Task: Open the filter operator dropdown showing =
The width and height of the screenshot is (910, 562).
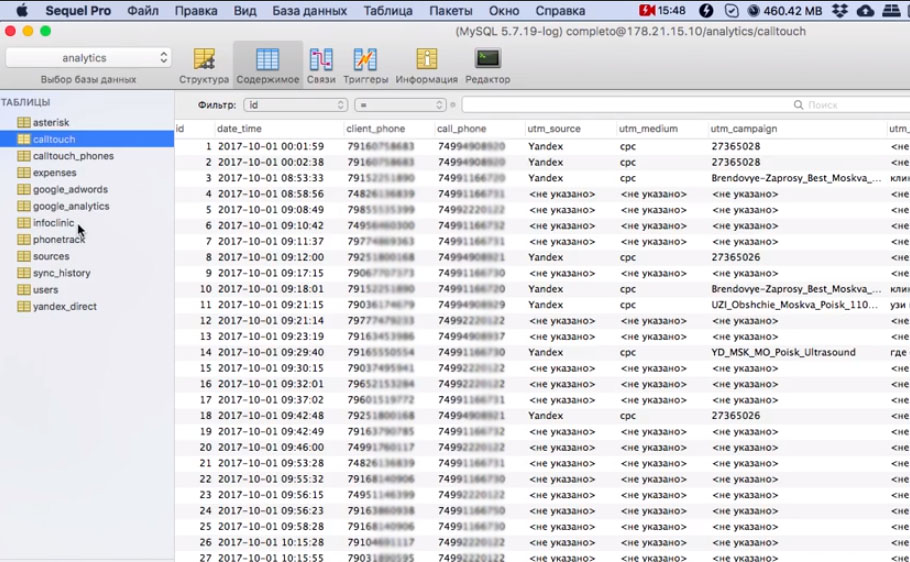Action: [400, 105]
